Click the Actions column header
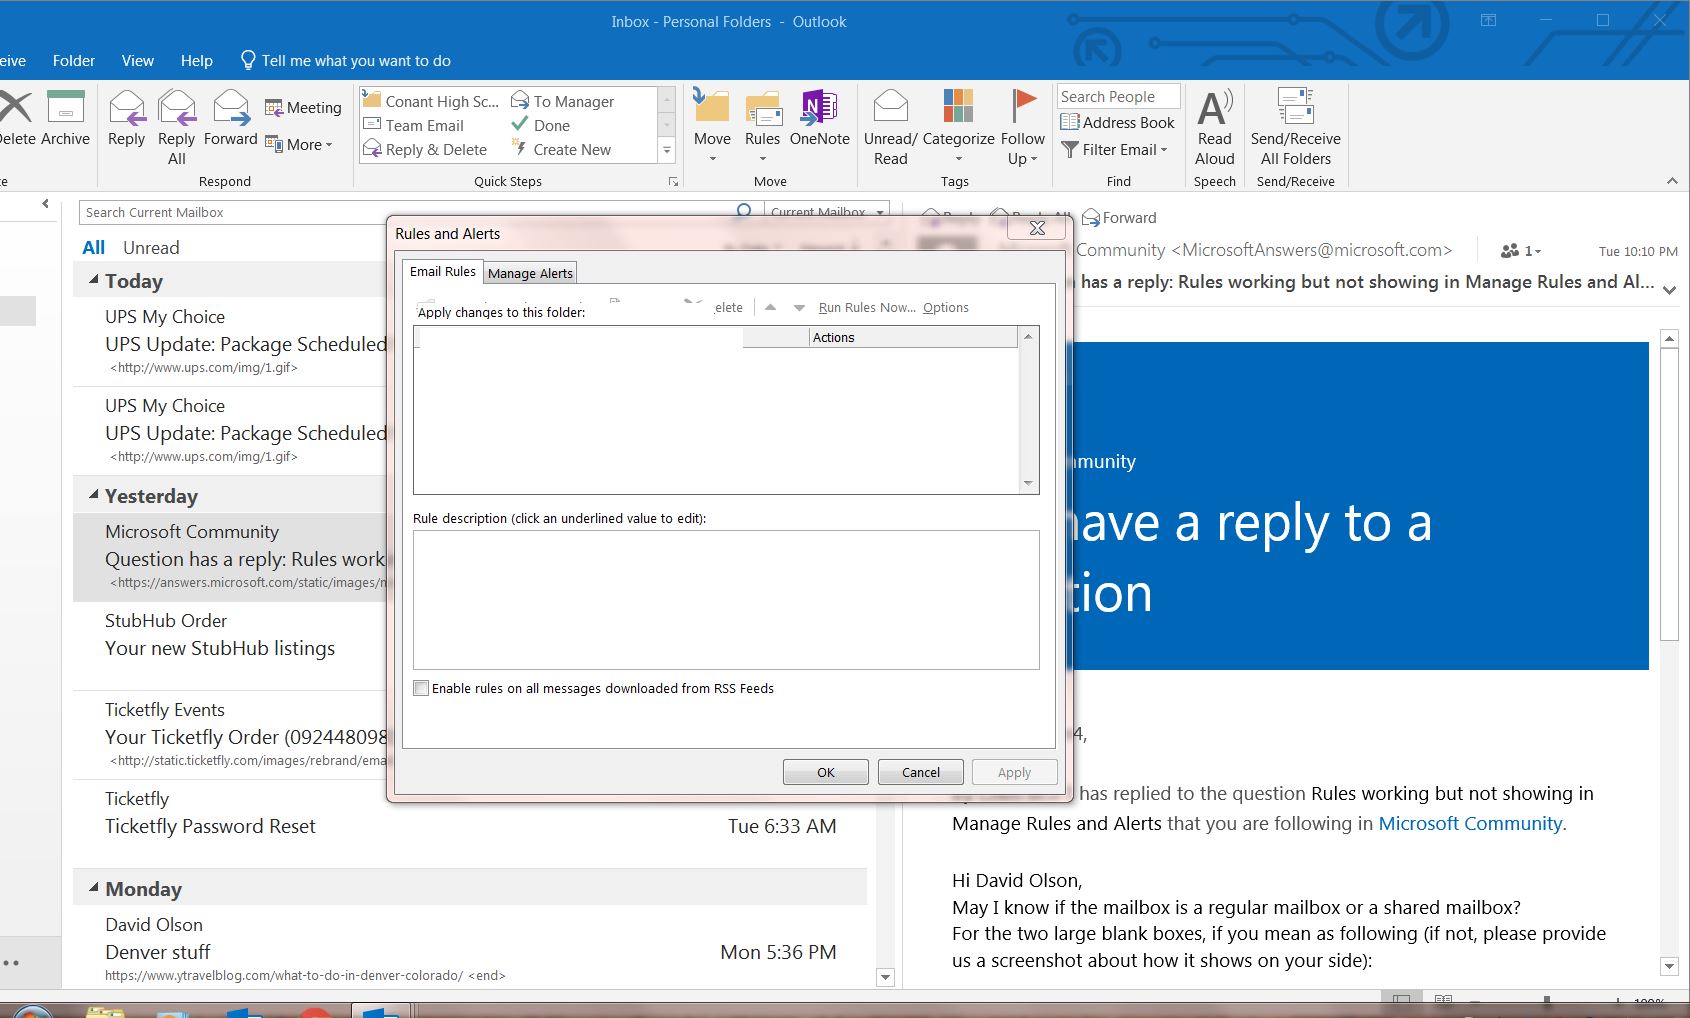The height and width of the screenshot is (1018, 1690). pos(914,337)
